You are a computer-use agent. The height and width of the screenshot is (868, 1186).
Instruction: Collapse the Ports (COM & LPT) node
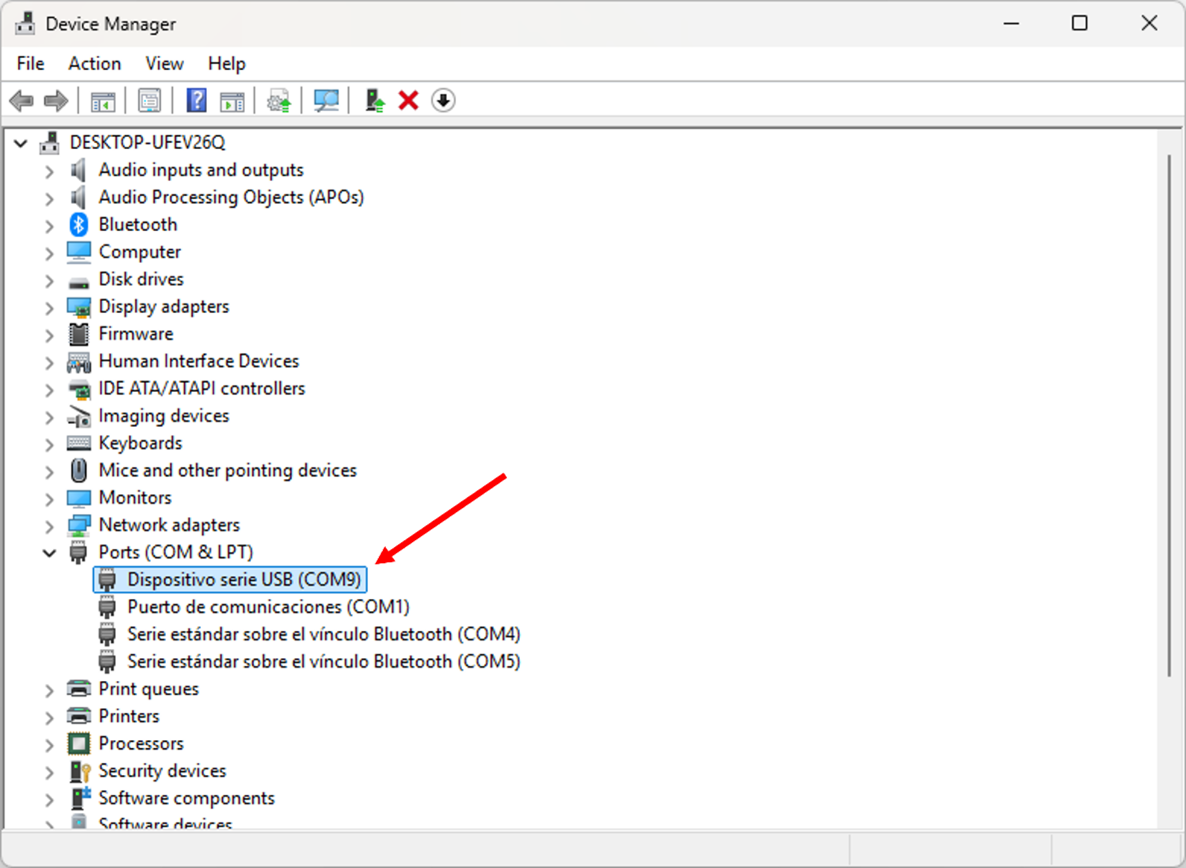click(49, 553)
